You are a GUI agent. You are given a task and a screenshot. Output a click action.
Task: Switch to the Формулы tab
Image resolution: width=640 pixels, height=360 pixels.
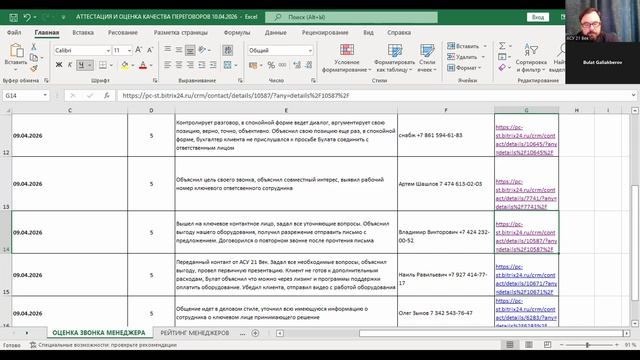237,32
